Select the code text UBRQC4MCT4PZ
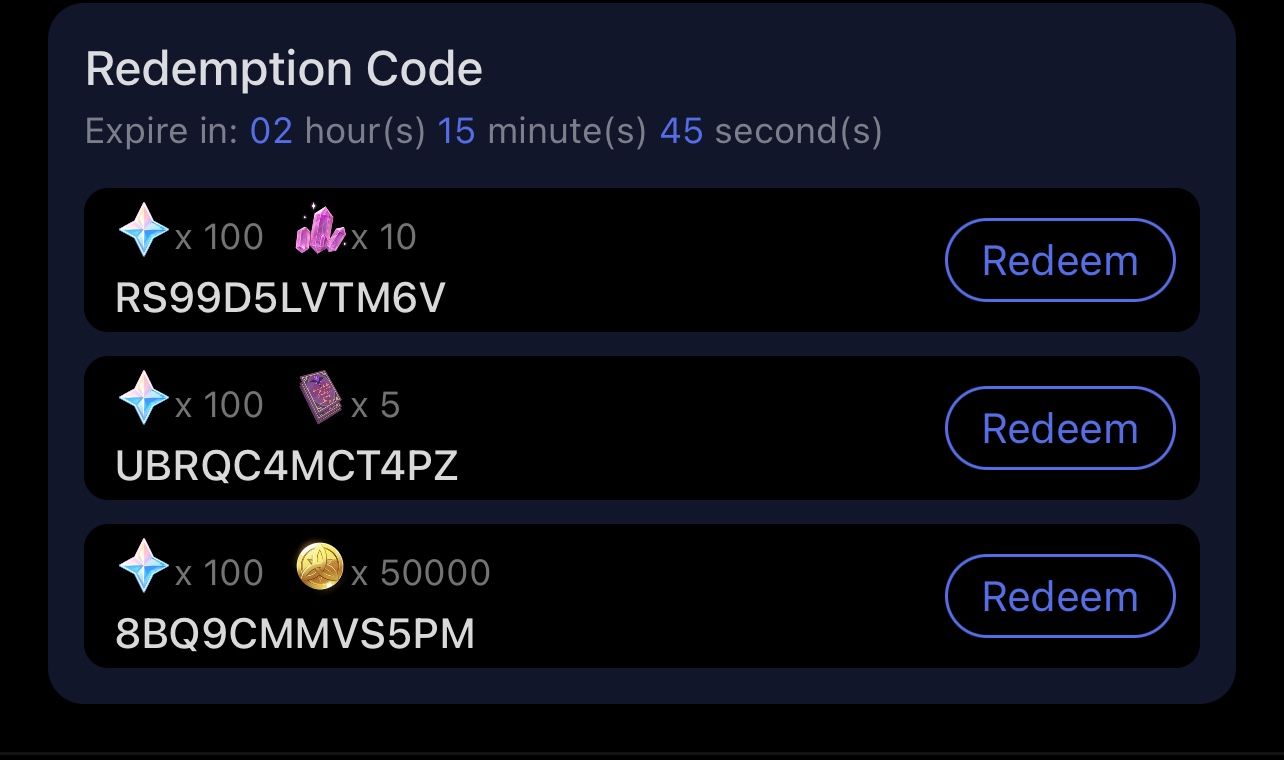This screenshot has width=1284, height=760. pos(286,466)
